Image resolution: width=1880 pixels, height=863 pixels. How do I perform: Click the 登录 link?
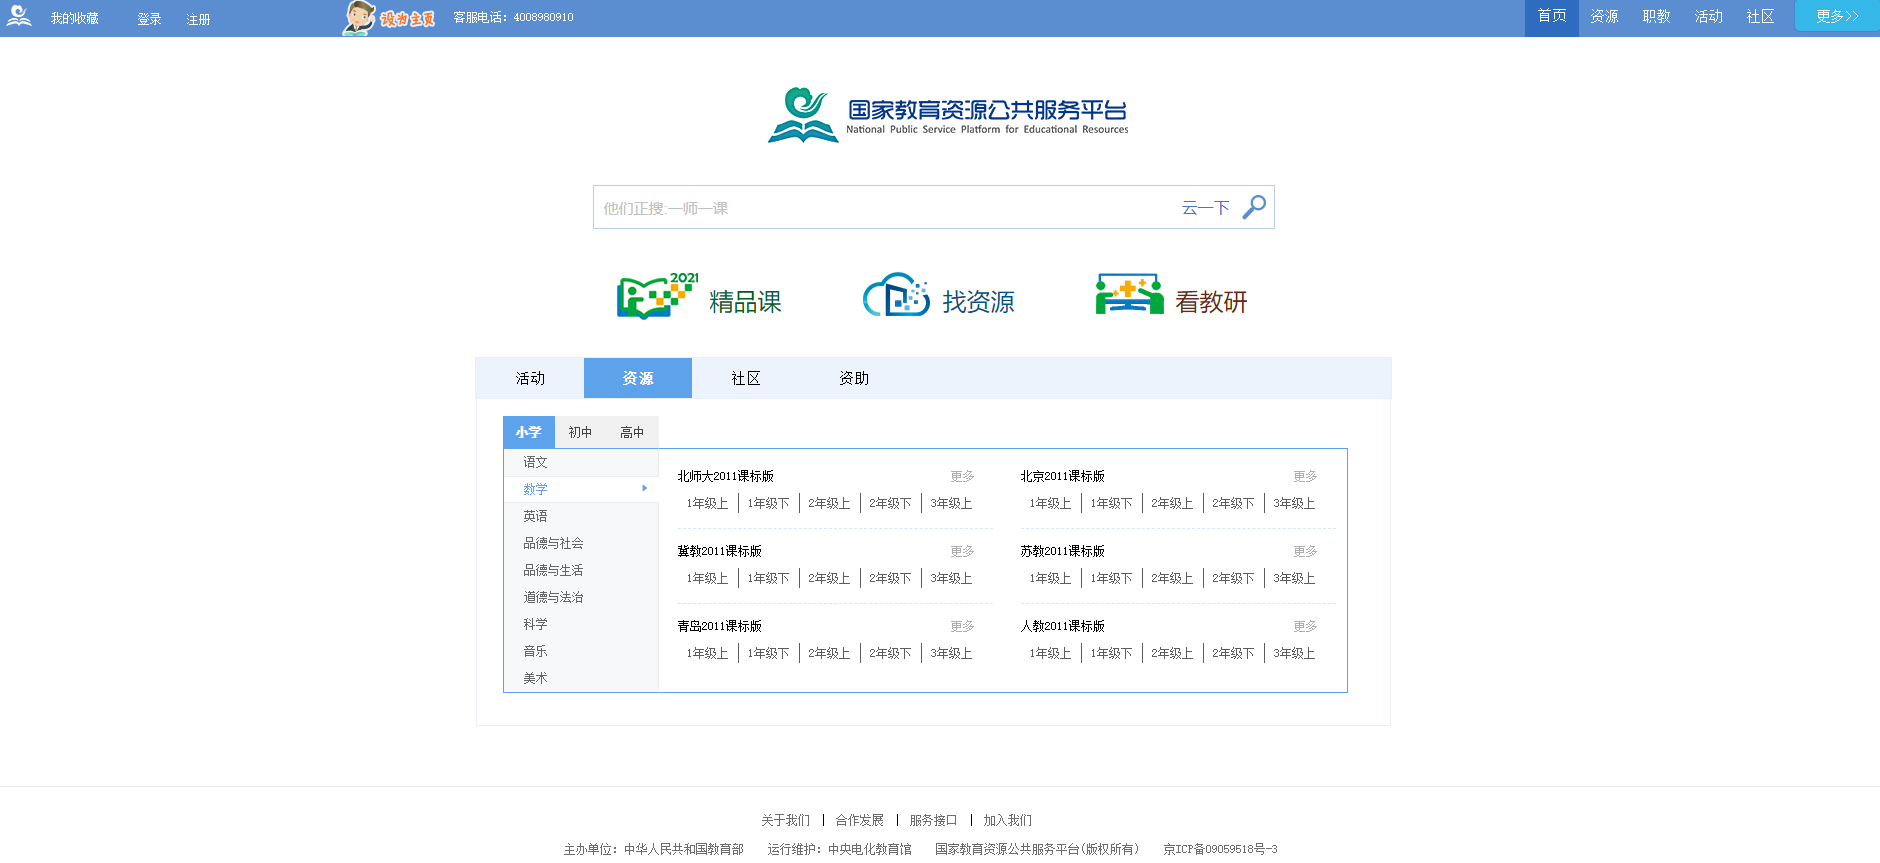click(149, 19)
